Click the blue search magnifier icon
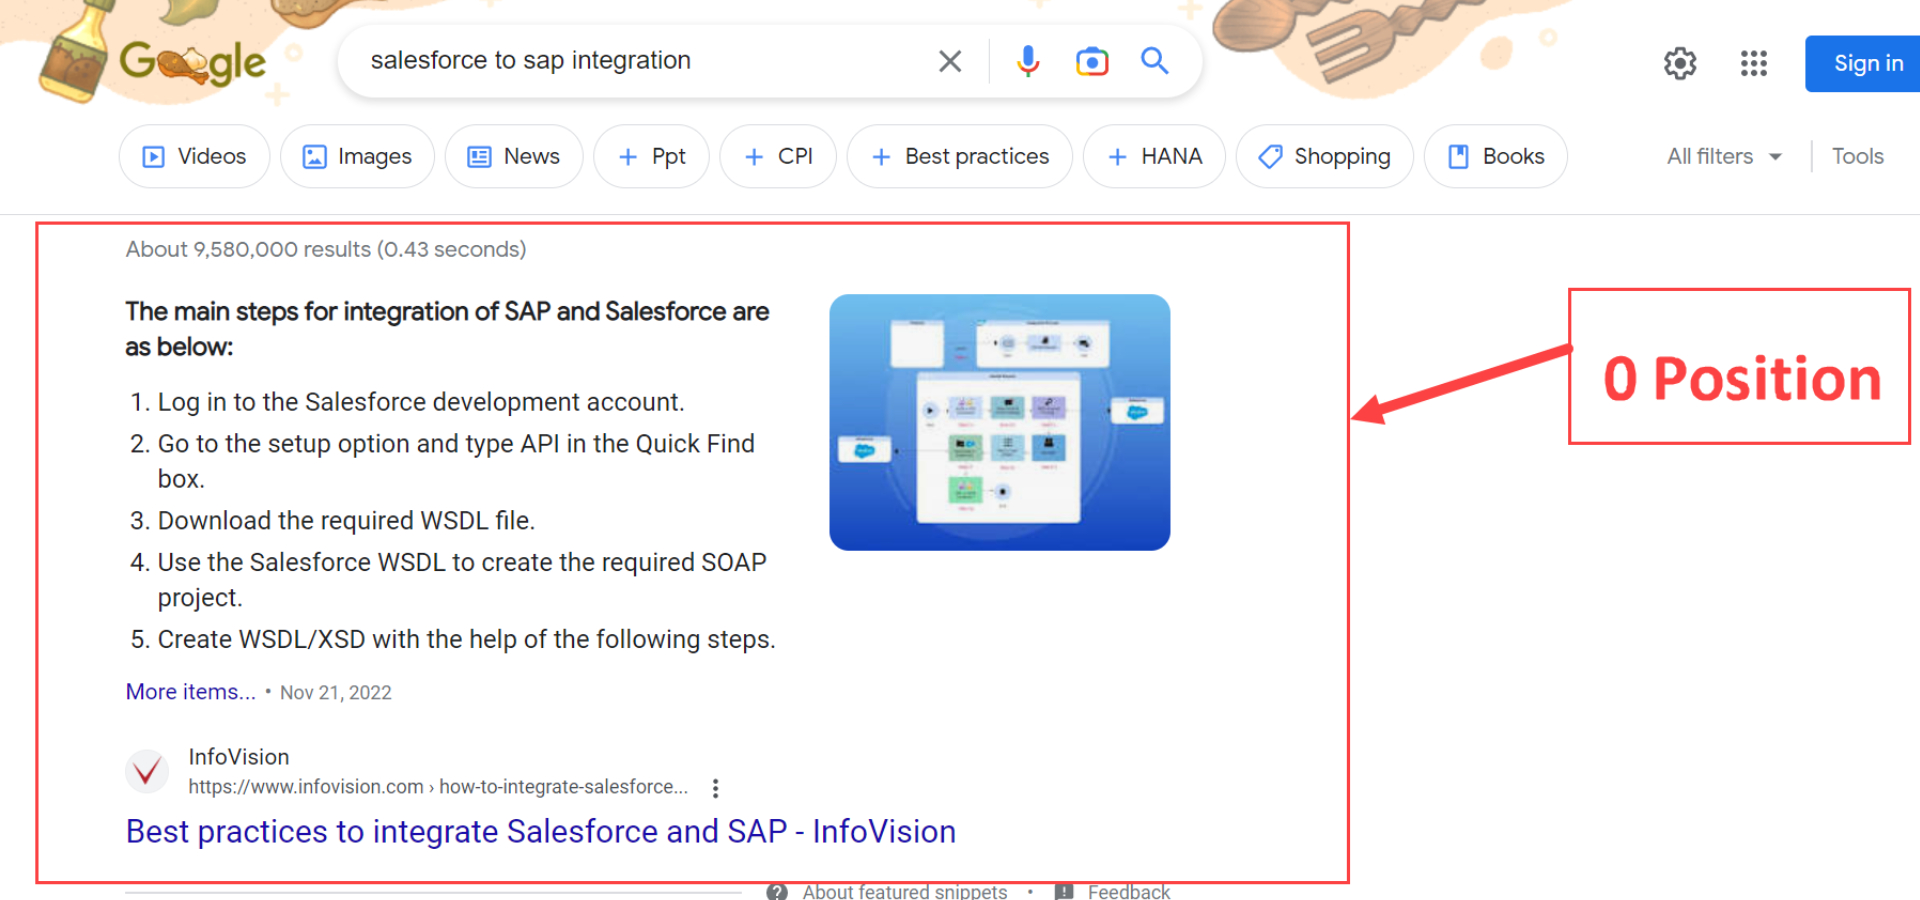Viewport: 1920px width, 900px height. (1154, 61)
